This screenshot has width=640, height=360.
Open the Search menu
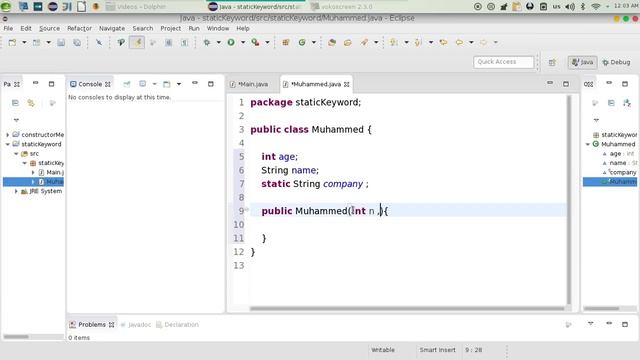143,29
